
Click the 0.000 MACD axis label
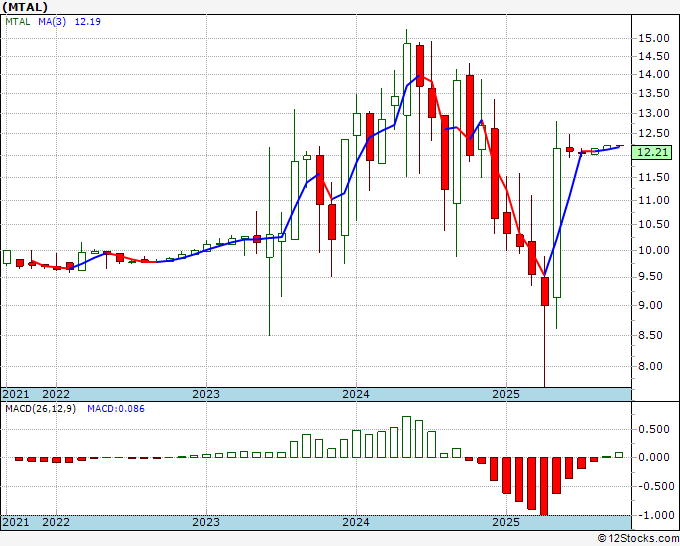(654, 457)
